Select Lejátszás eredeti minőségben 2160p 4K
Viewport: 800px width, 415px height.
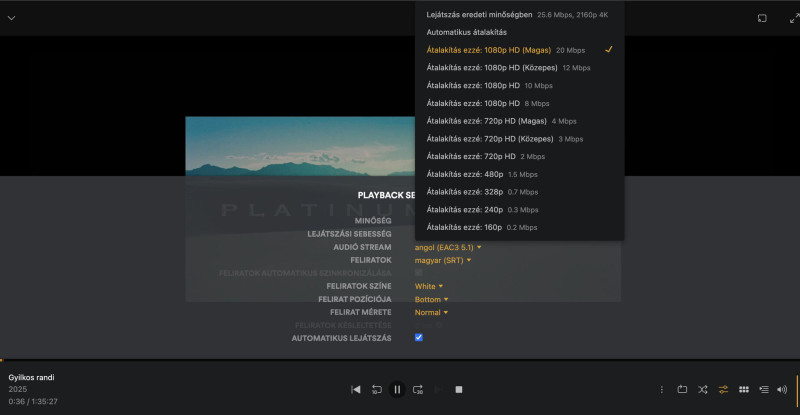pos(519,15)
